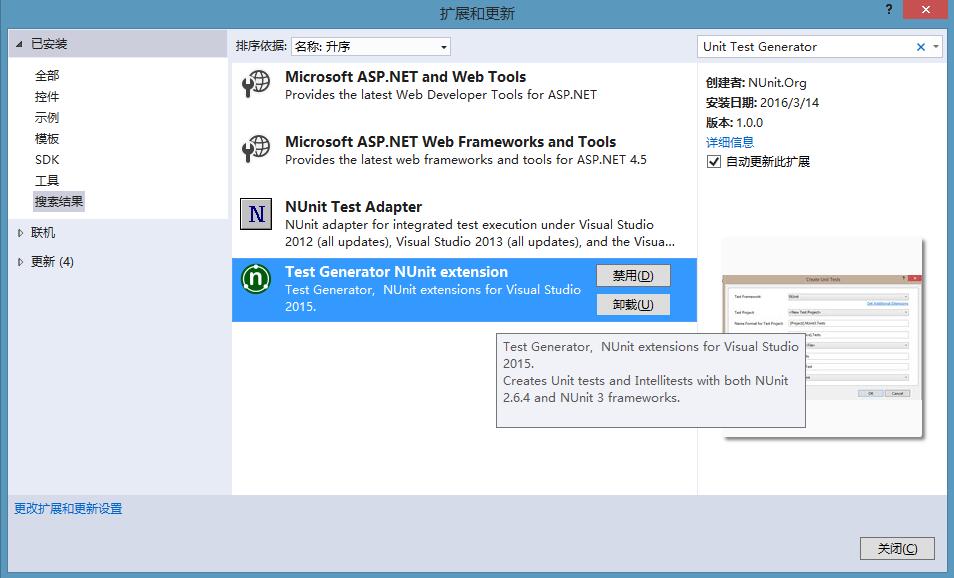This screenshot has height=578, width=954.
Task: Click the Microsoft ASP.NET and Web Tools icon
Action: coord(256,83)
